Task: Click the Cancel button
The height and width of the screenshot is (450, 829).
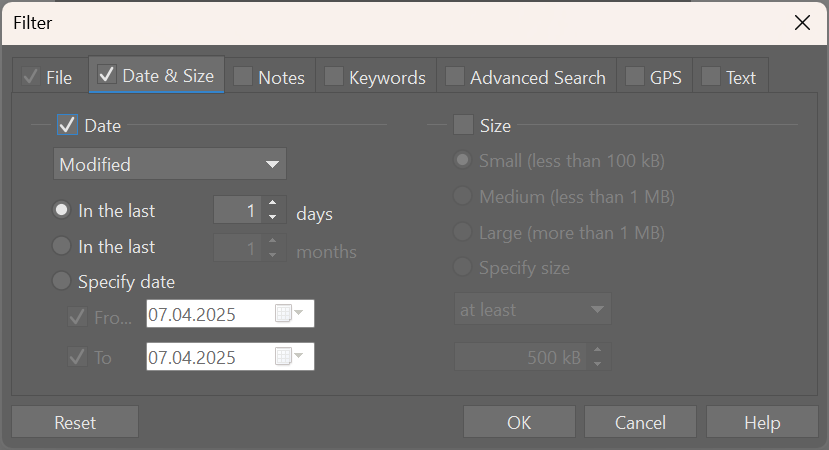Action: click(x=640, y=422)
